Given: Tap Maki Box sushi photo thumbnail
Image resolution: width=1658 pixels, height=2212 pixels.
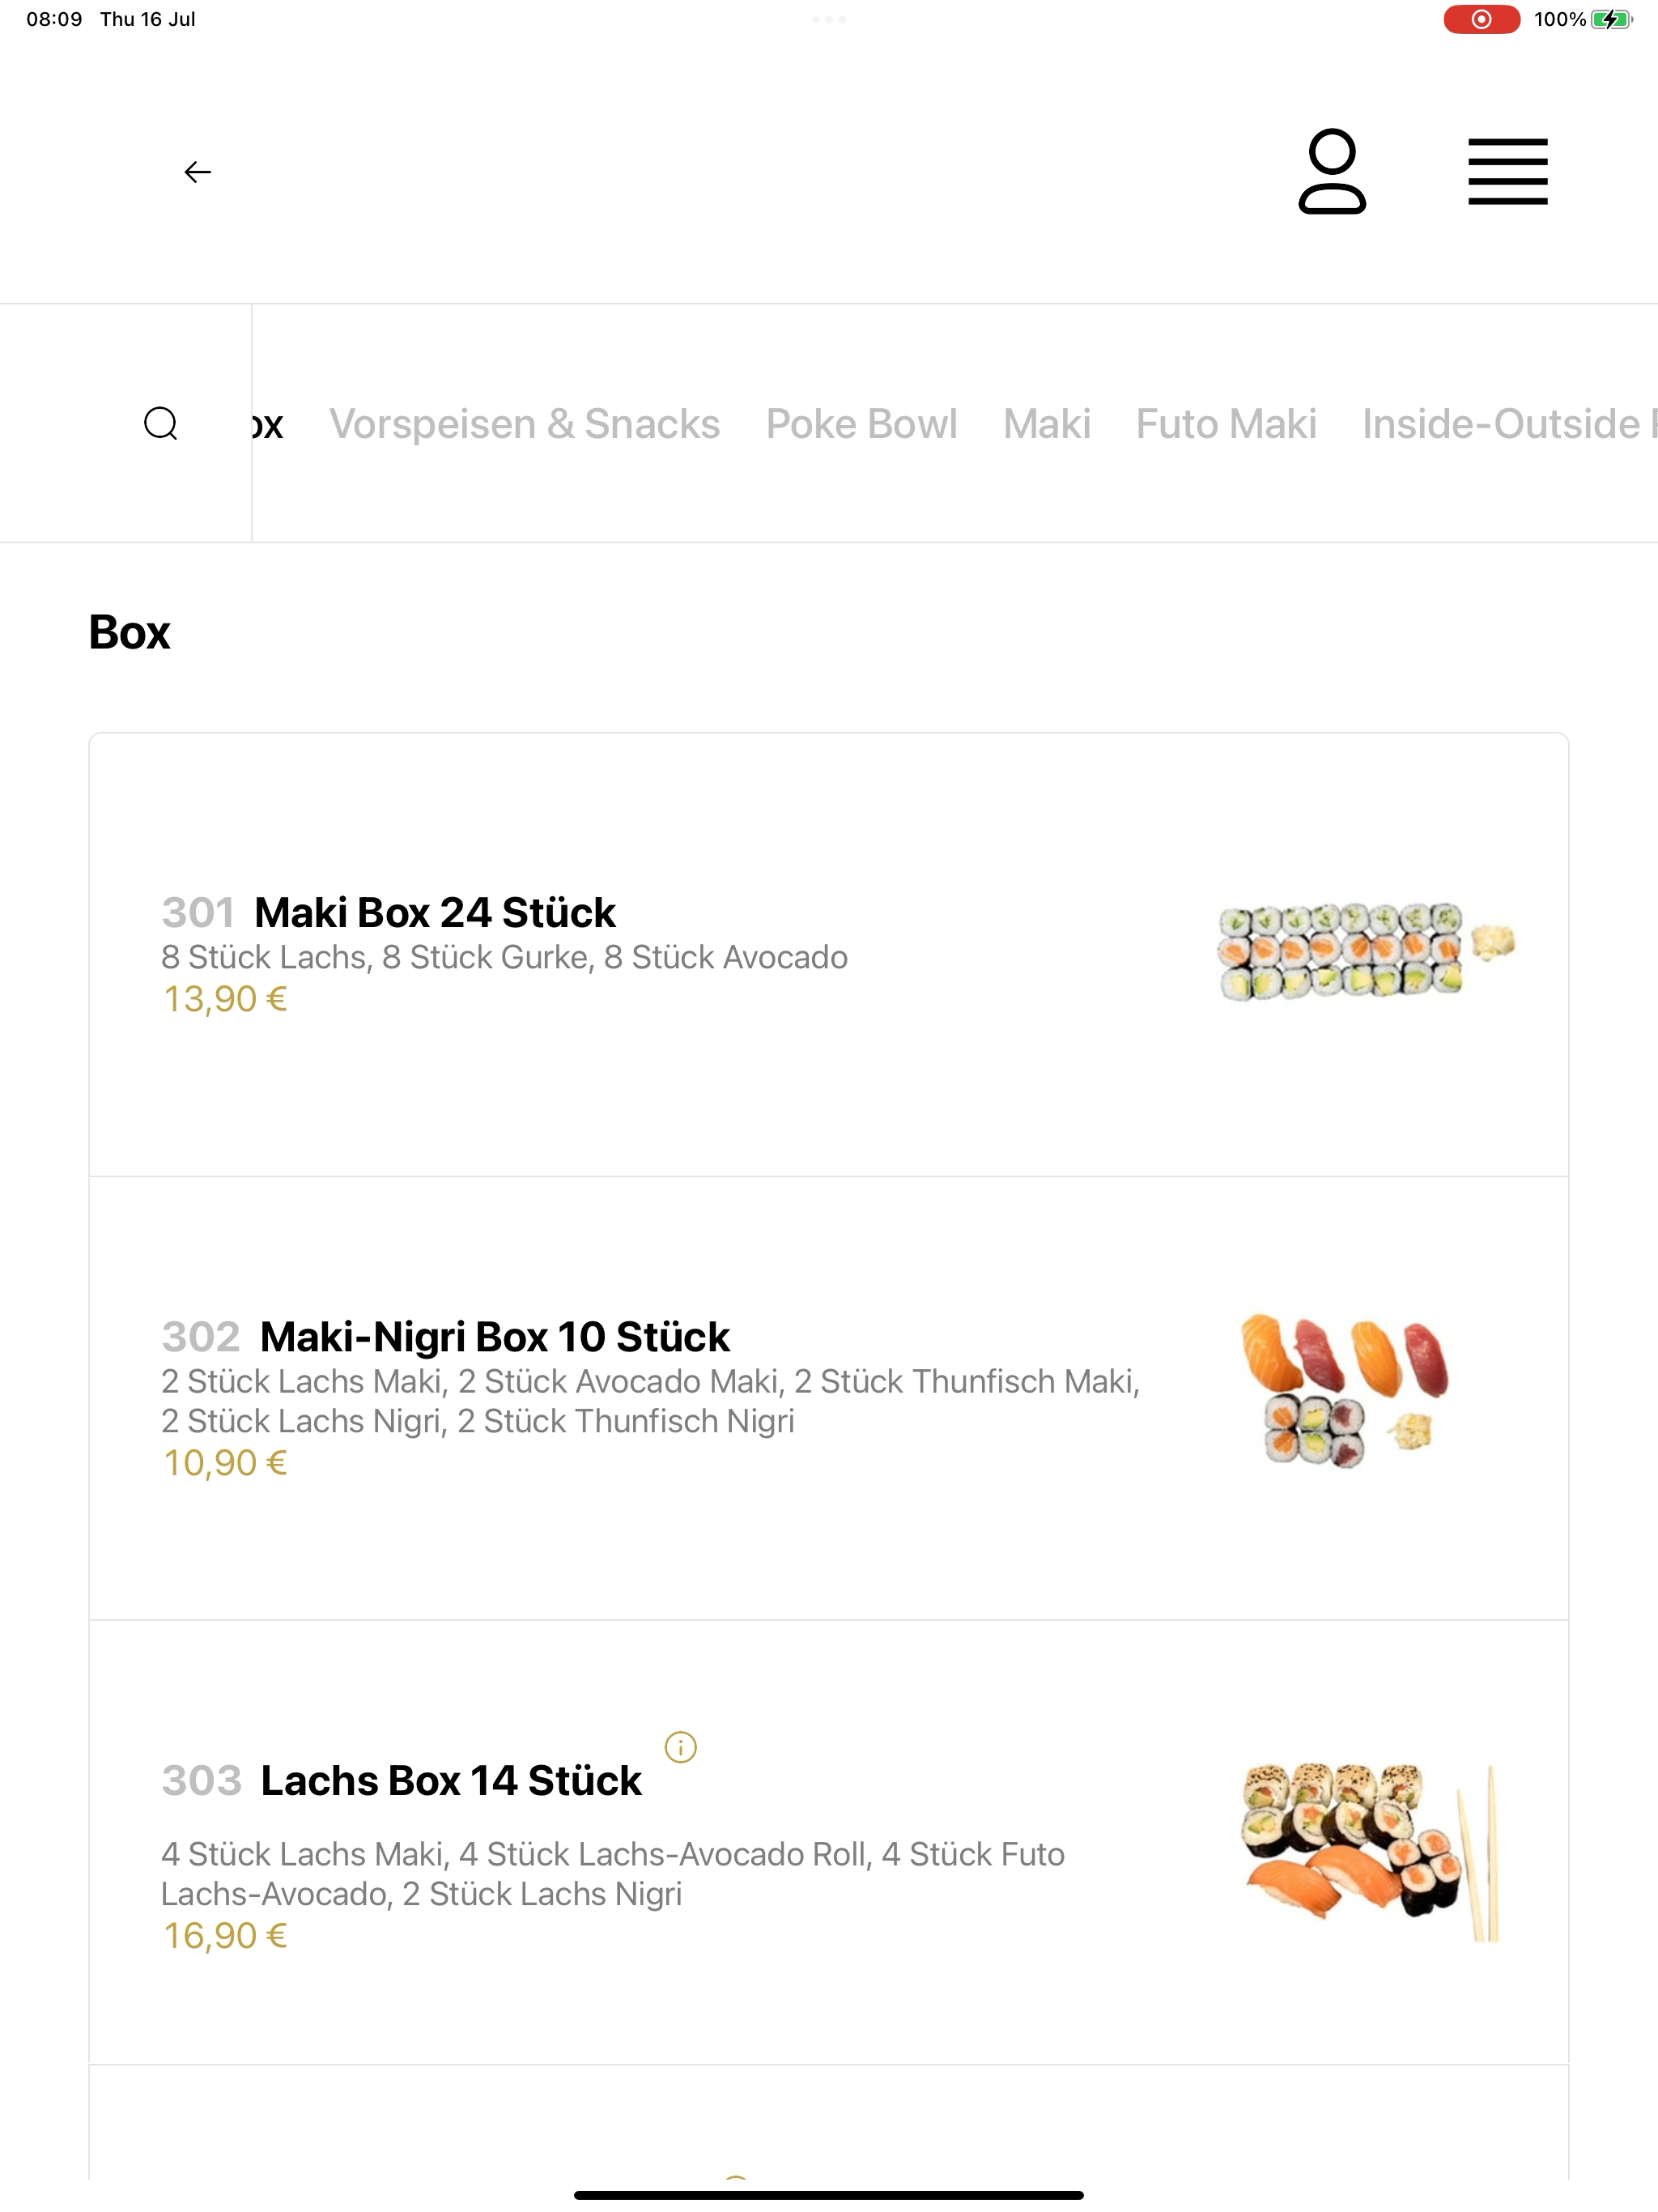Looking at the screenshot, I should pos(1366,953).
